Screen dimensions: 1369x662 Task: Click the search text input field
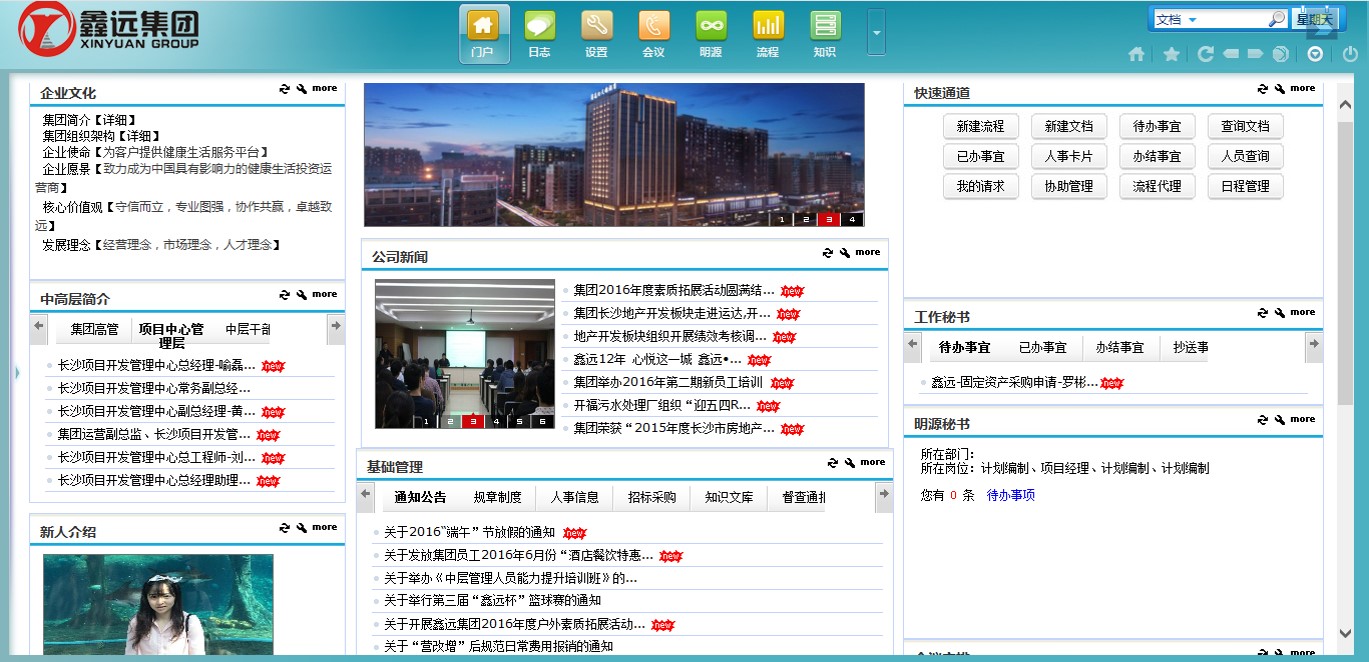pyautogui.click(x=1234, y=19)
